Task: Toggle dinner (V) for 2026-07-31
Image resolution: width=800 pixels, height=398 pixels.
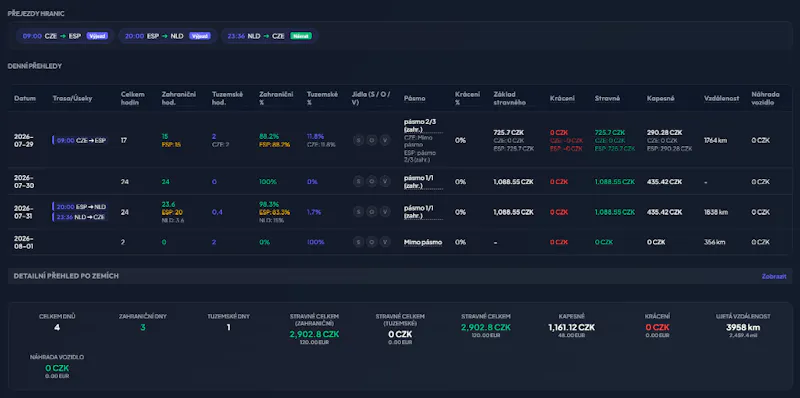Action: 385,212
